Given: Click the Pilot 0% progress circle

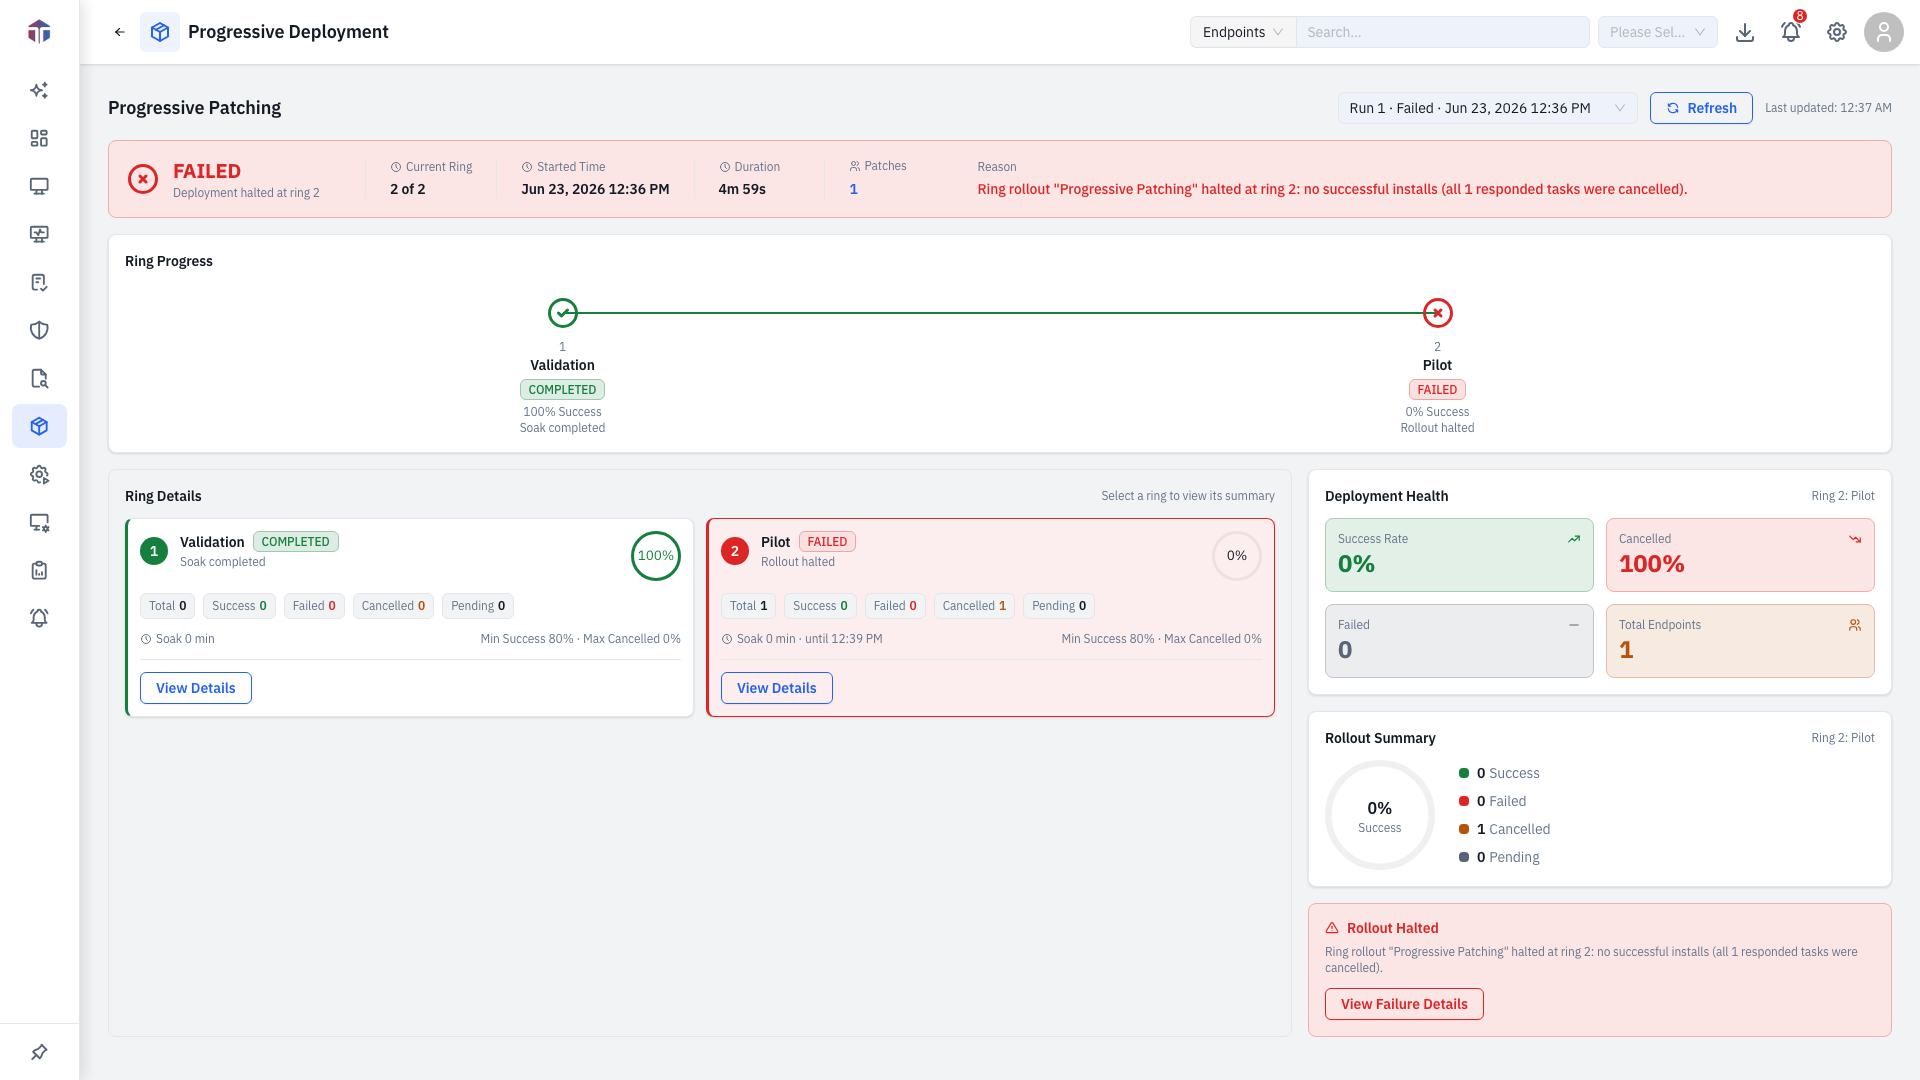Looking at the screenshot, I should point(1237,556).
